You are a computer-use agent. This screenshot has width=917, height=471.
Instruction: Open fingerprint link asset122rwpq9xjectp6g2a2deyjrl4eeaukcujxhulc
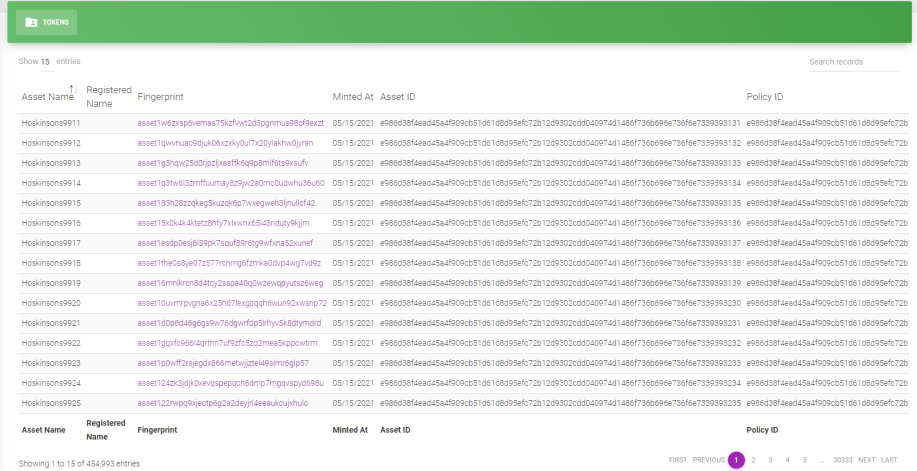[x=223, y=403]
